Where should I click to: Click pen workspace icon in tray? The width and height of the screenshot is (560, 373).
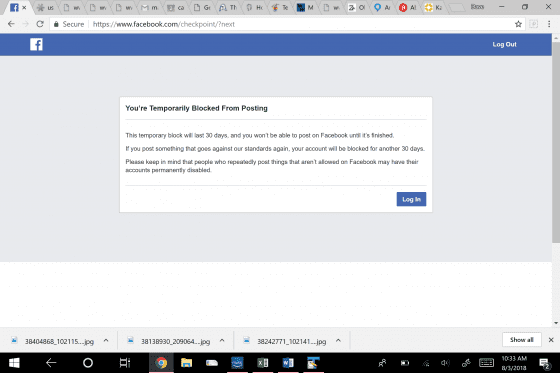[x=466, y=363]
